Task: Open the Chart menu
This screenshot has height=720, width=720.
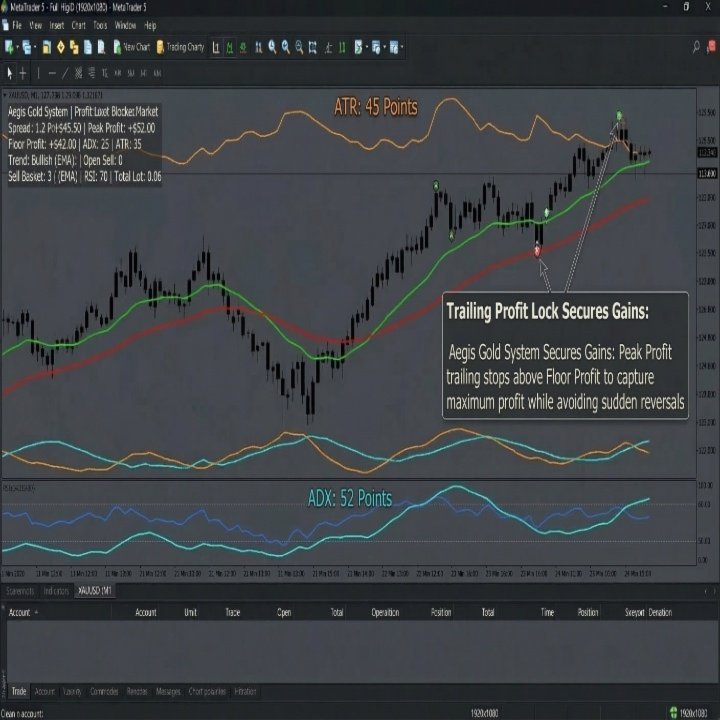Action: (x=79, y=25)
